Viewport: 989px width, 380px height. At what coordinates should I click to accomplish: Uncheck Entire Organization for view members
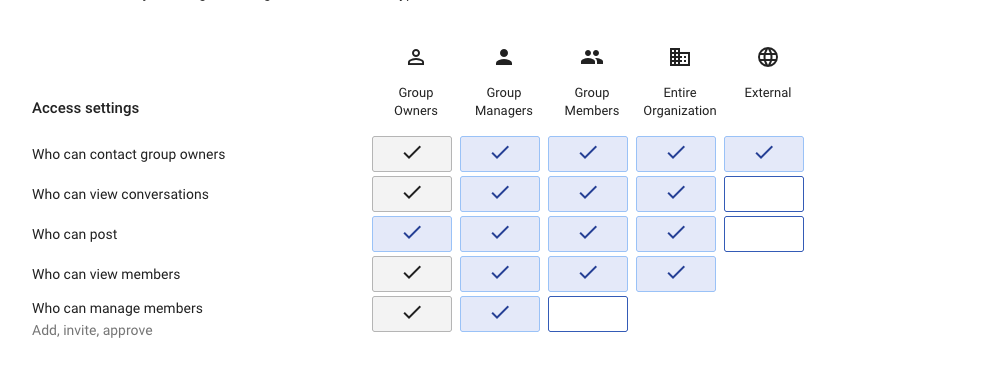point(676,274)
